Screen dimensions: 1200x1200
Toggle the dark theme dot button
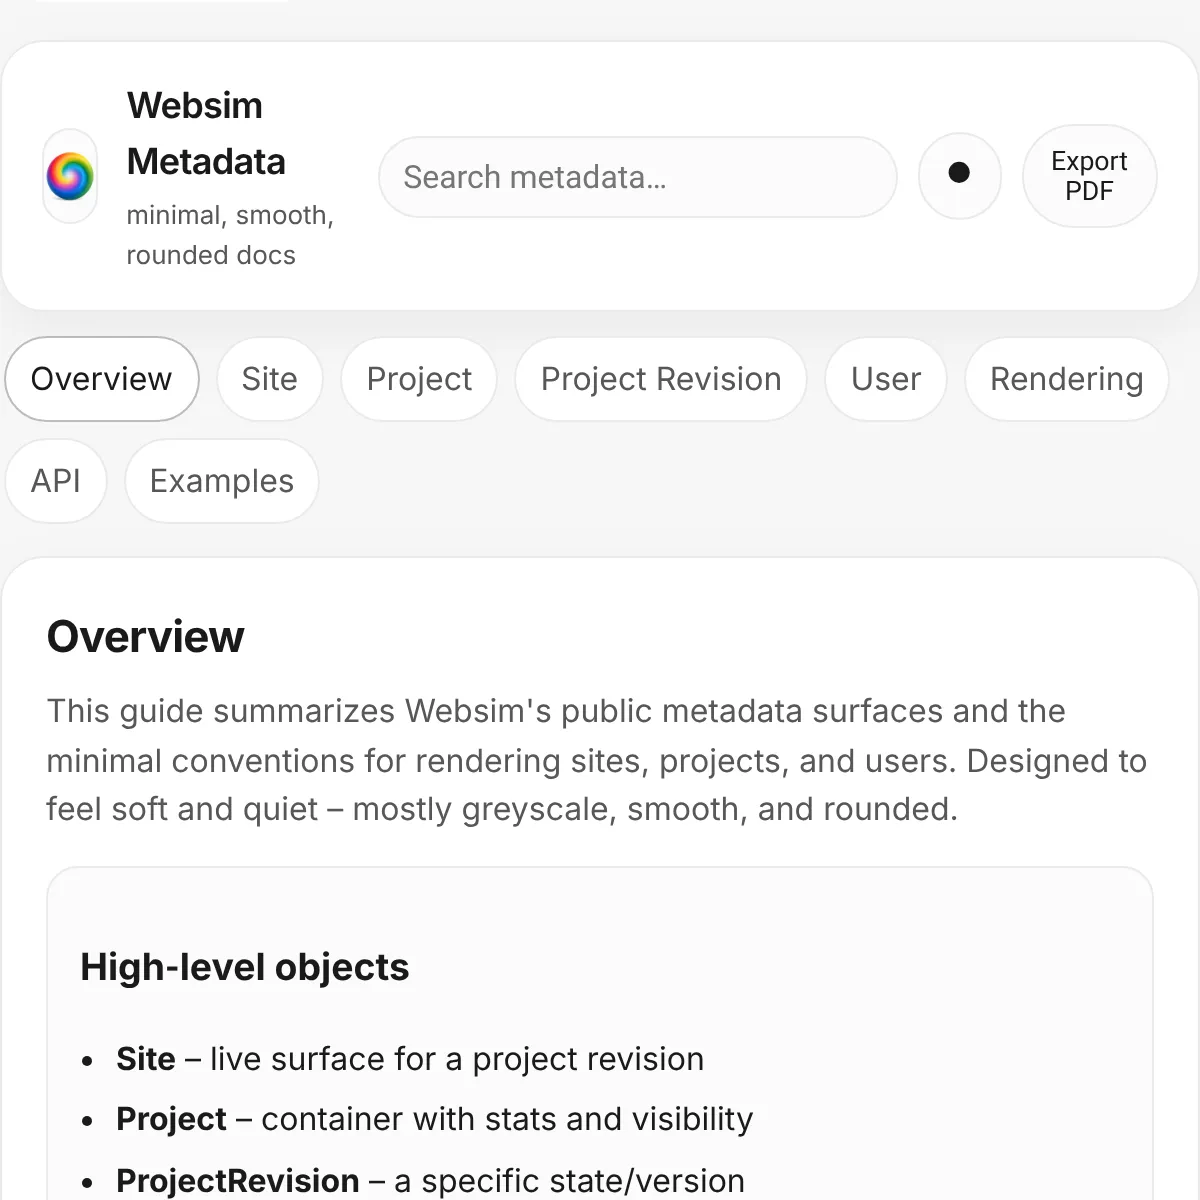[x=959, y=174]
